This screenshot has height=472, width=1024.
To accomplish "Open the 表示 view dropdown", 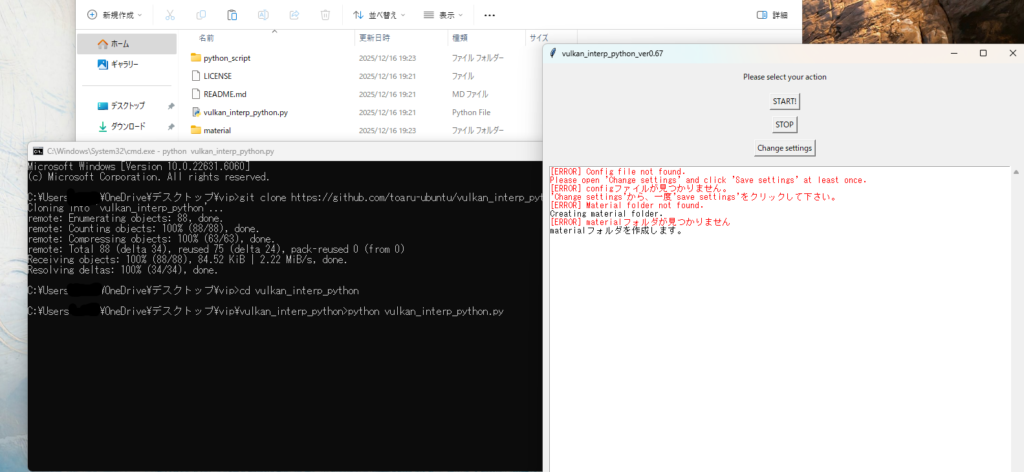I will coord(445,16).
